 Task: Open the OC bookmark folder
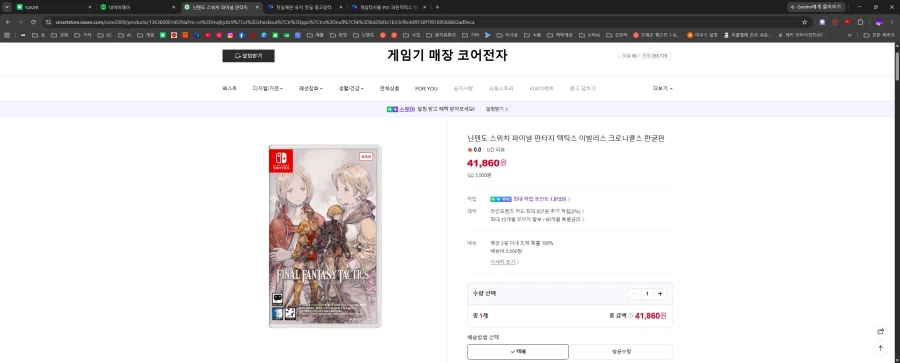click(x=105, y=35)
